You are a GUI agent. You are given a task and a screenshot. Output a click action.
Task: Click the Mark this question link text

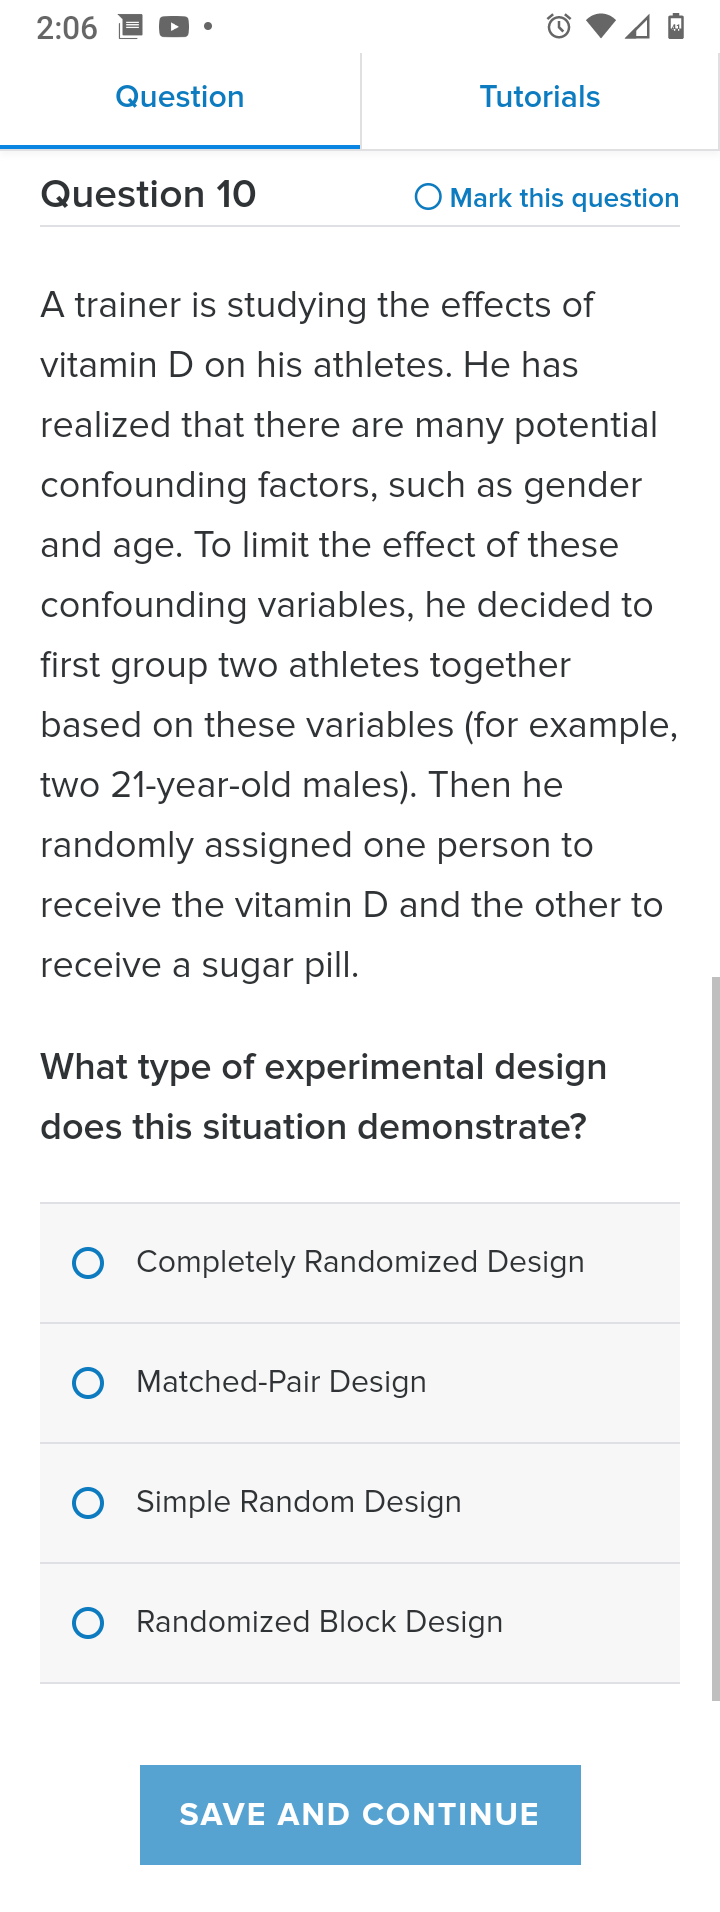564,198
